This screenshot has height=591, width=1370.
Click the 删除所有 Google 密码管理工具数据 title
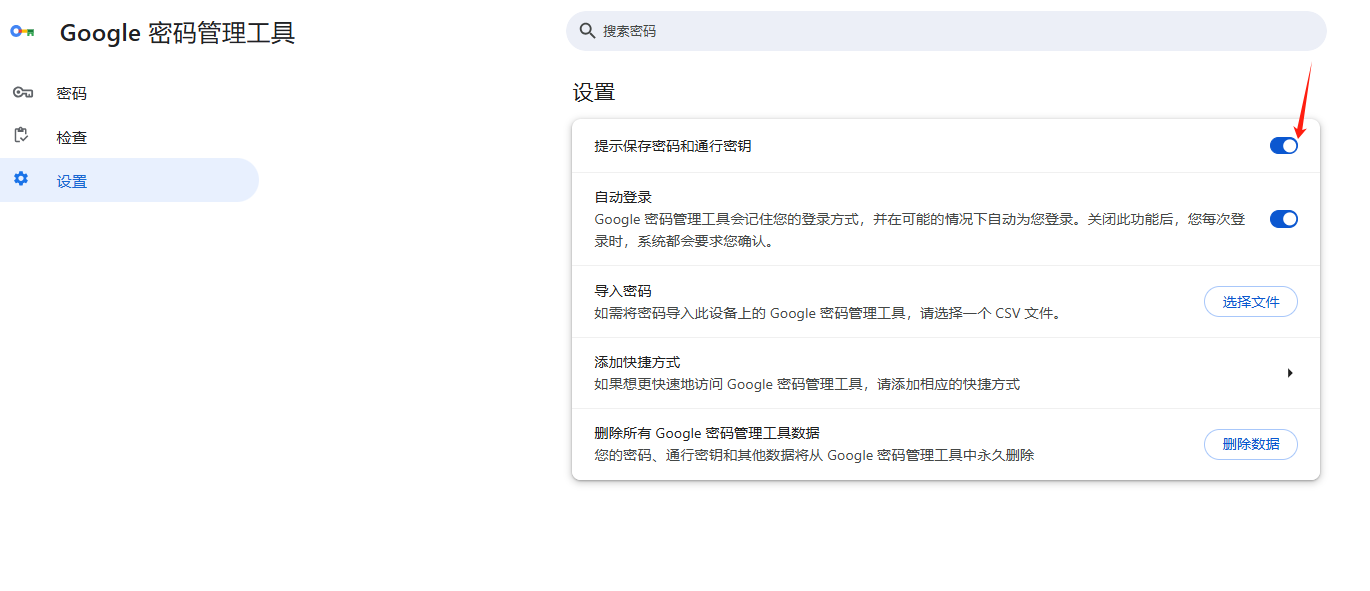(707, 433)
